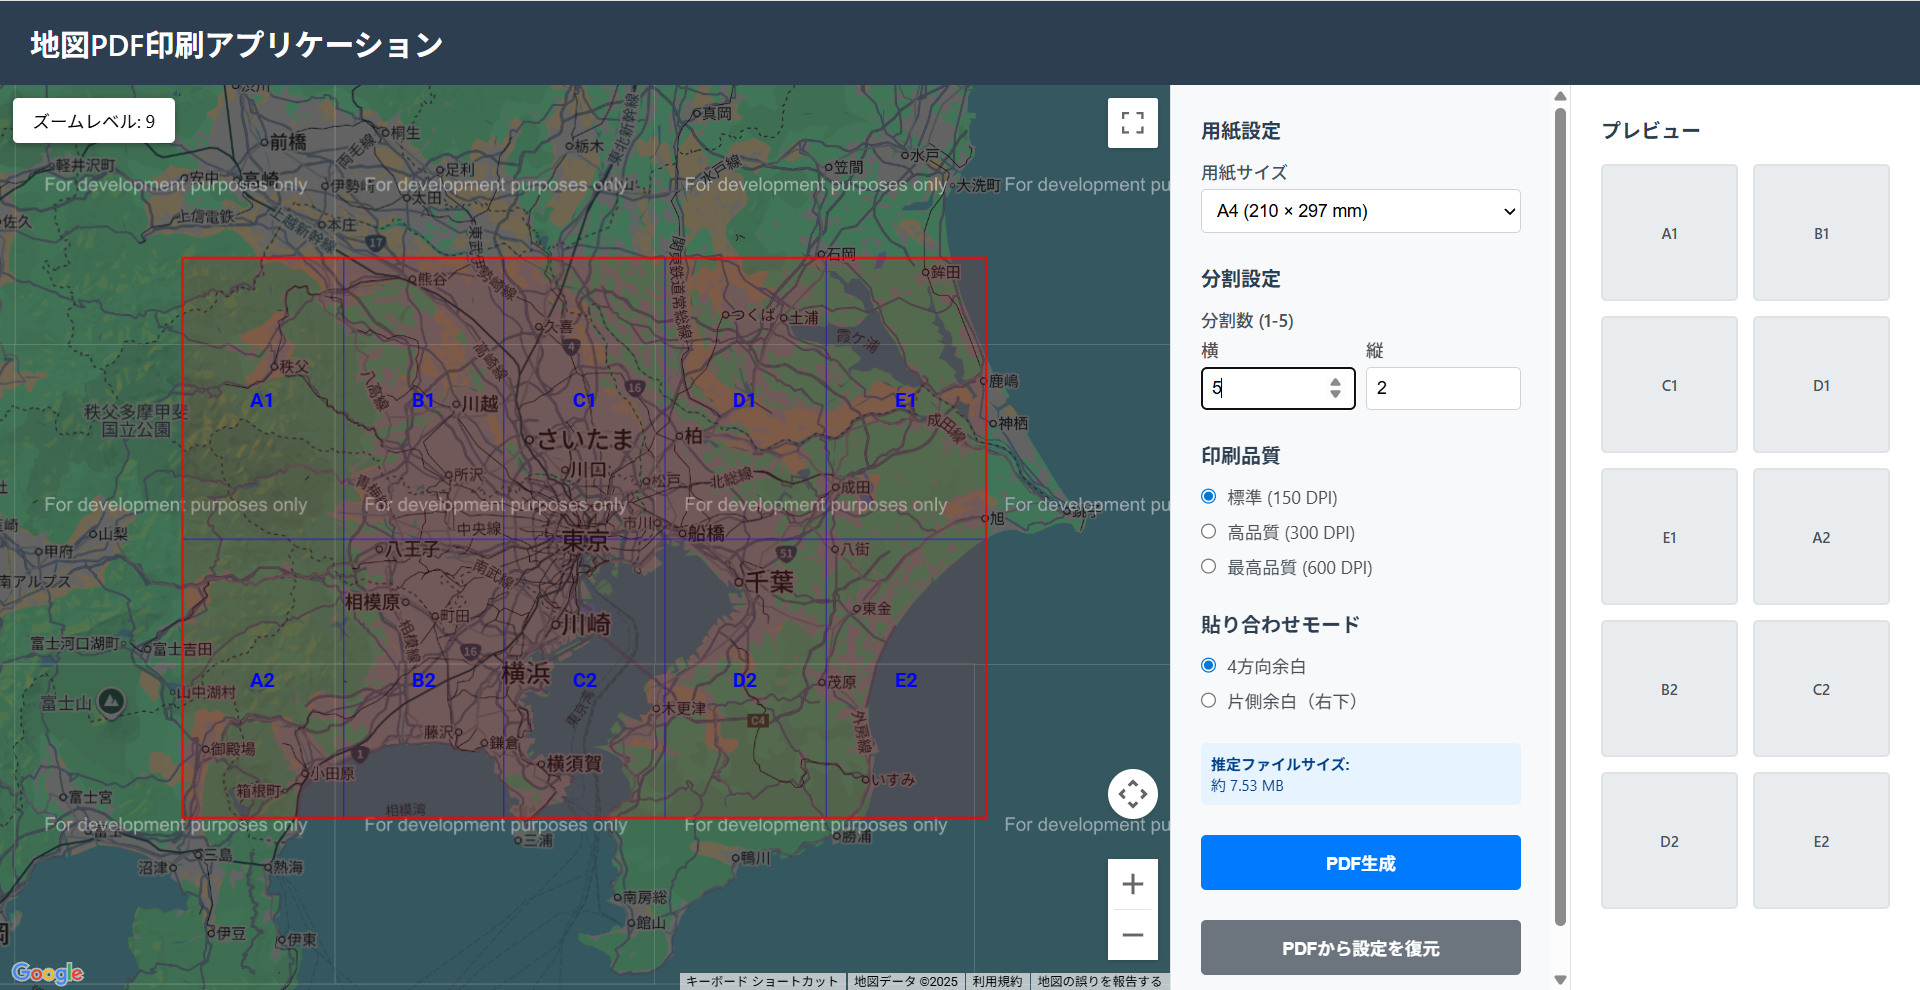
Task: Click the settings panel scrollbar thumb
Action: (1560, 517)
